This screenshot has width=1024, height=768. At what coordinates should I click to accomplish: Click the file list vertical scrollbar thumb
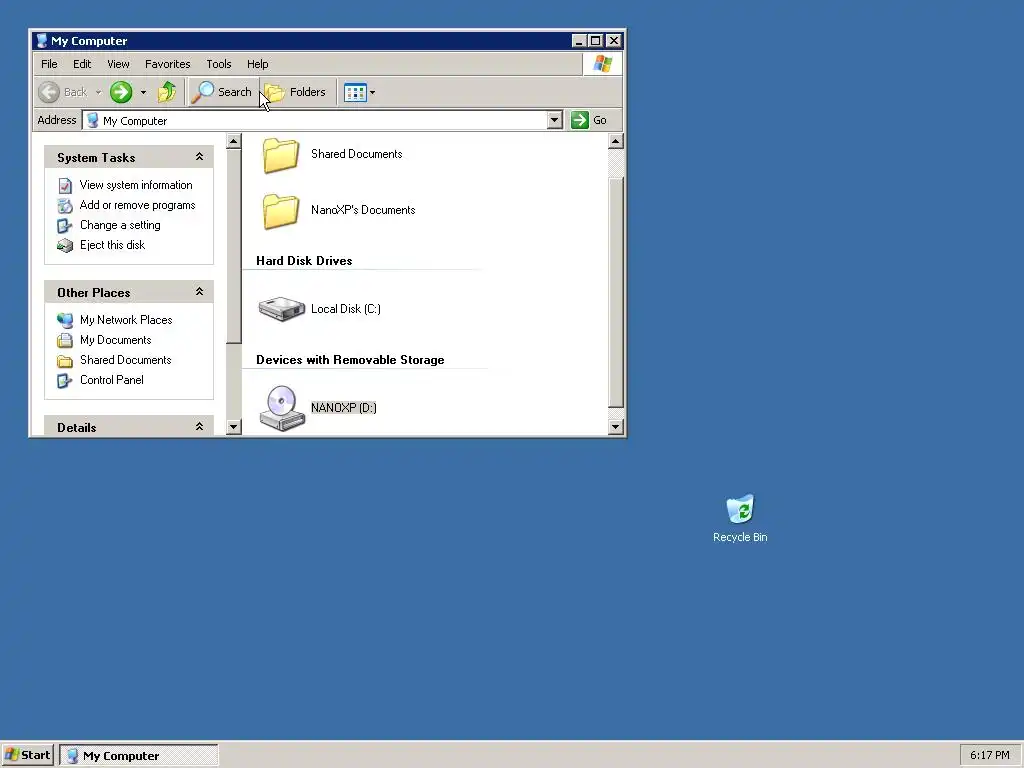615,292
